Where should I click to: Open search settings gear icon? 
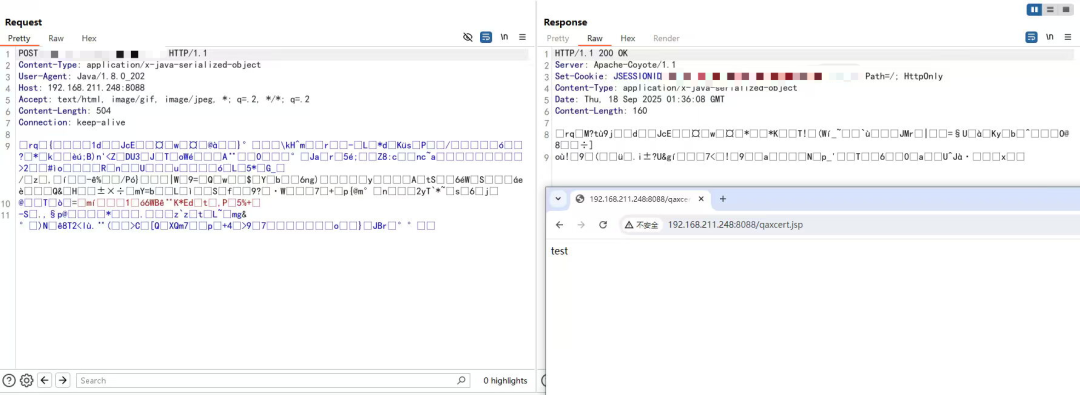click(x=26, y=381)
